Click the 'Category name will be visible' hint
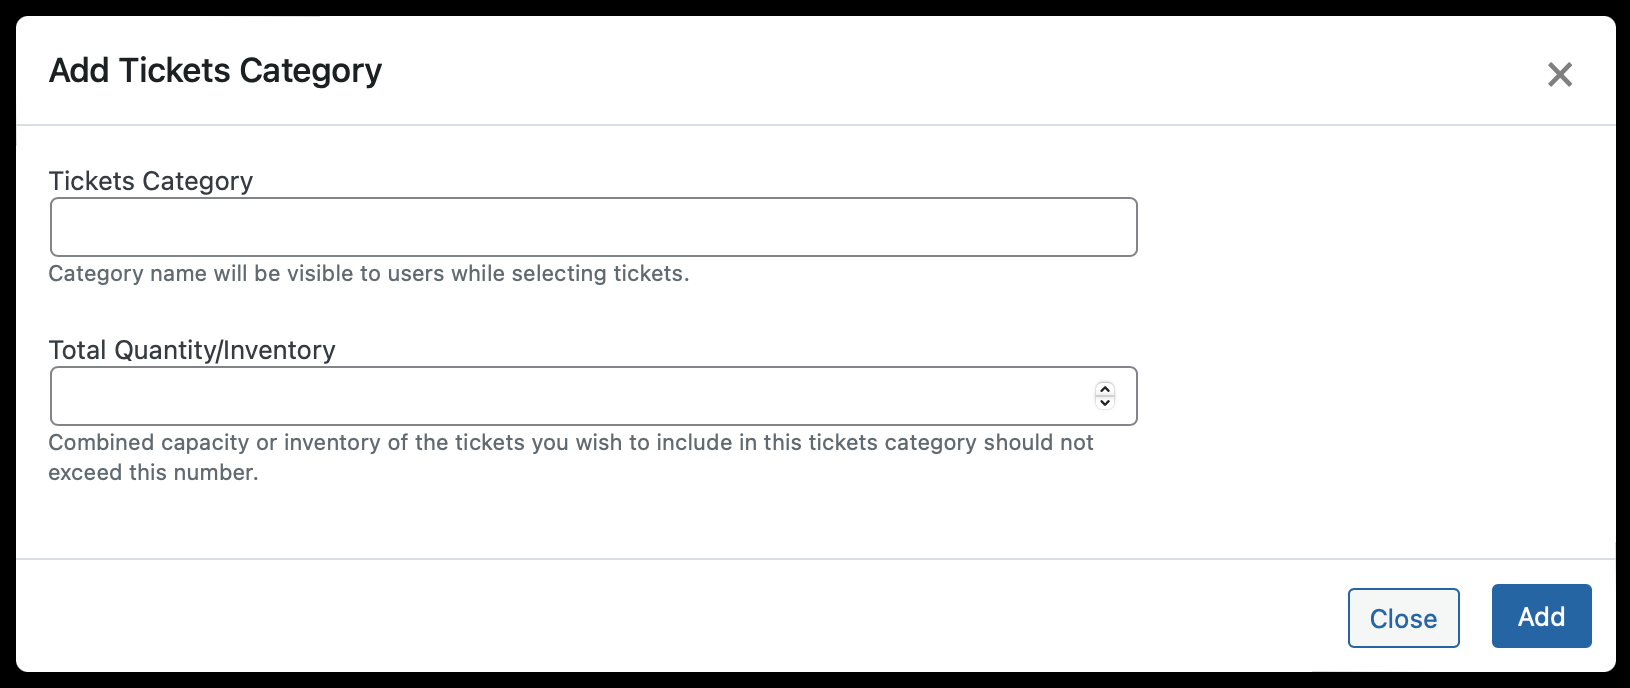 369,273
